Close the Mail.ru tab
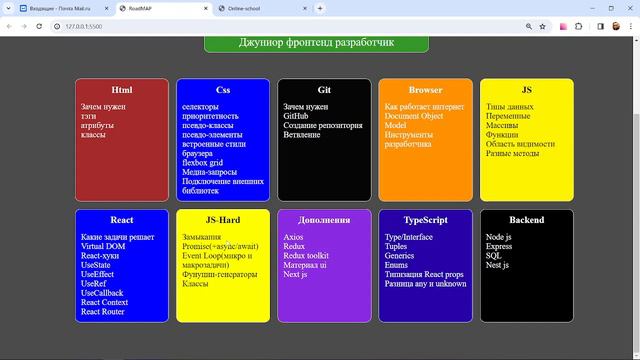Screen dimensions: 640x360 tap(107, 8)
